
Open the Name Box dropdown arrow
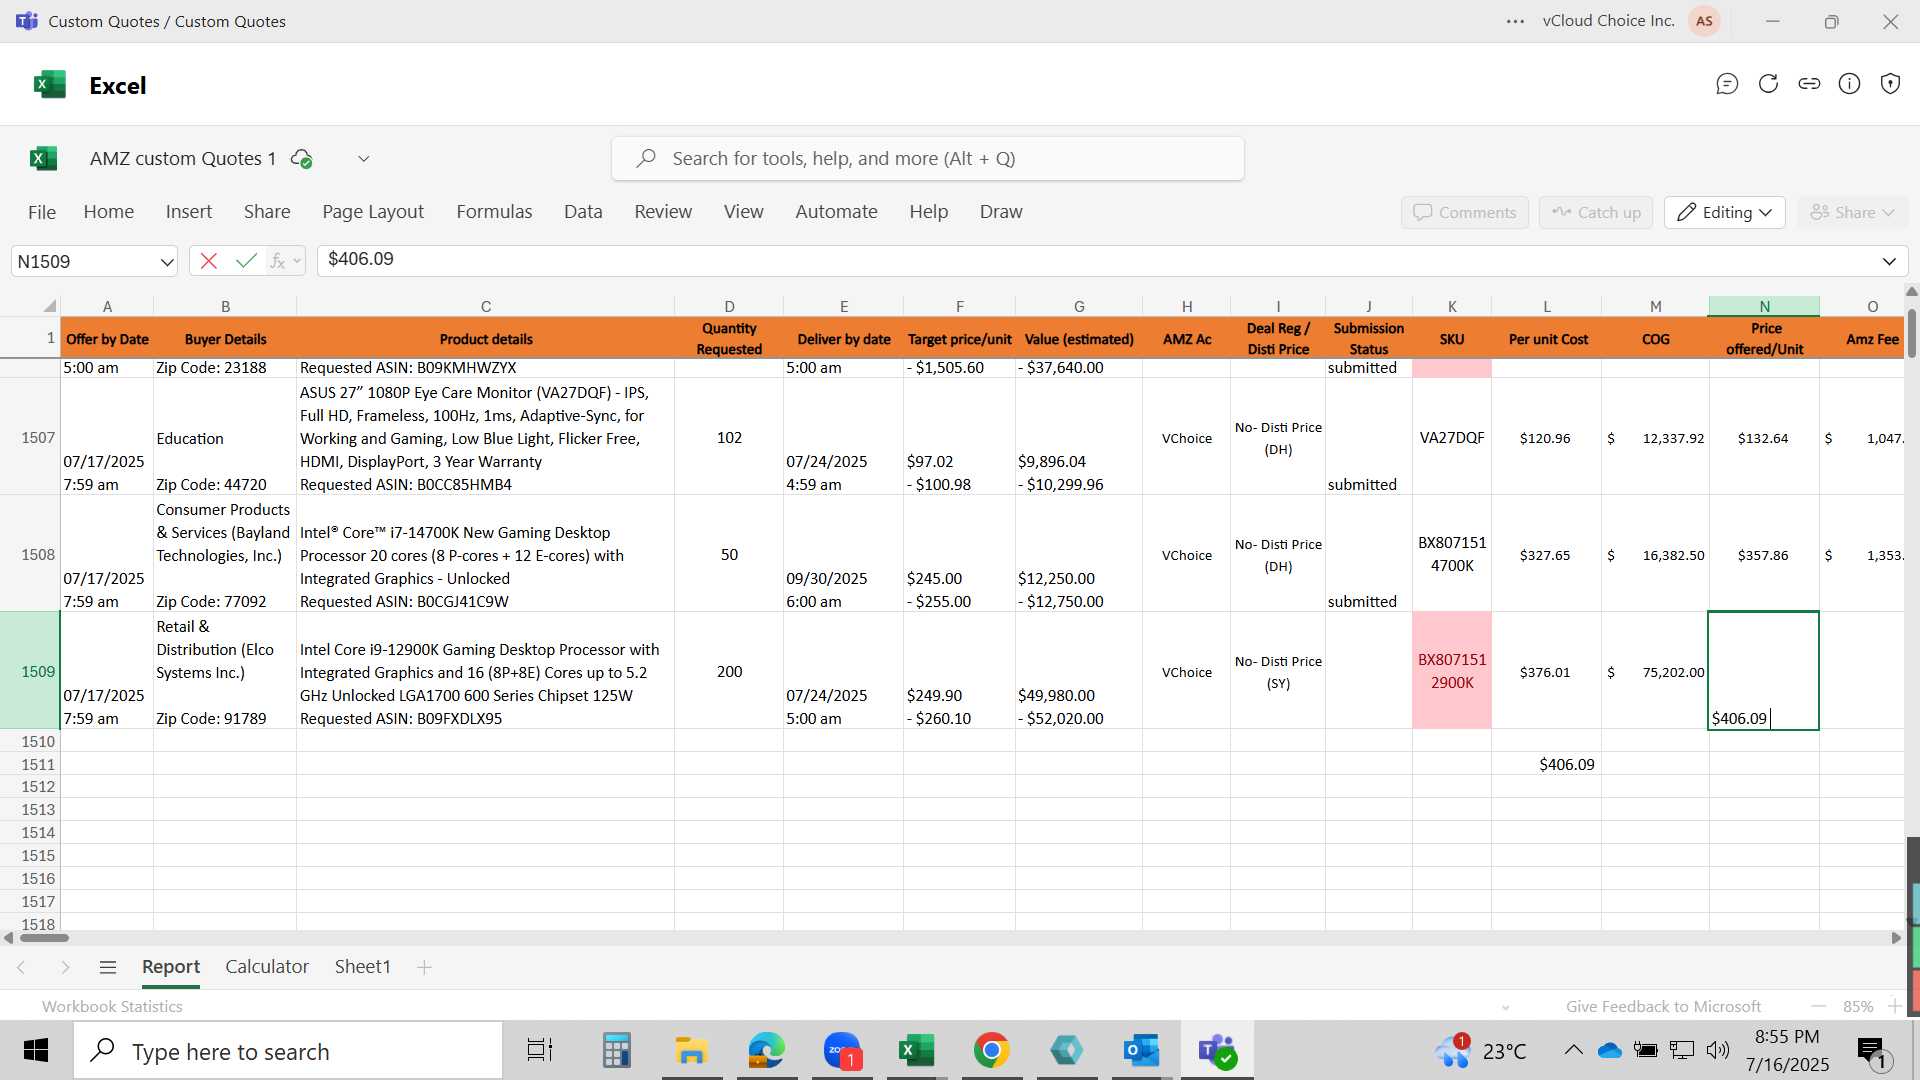coord(166,262)
